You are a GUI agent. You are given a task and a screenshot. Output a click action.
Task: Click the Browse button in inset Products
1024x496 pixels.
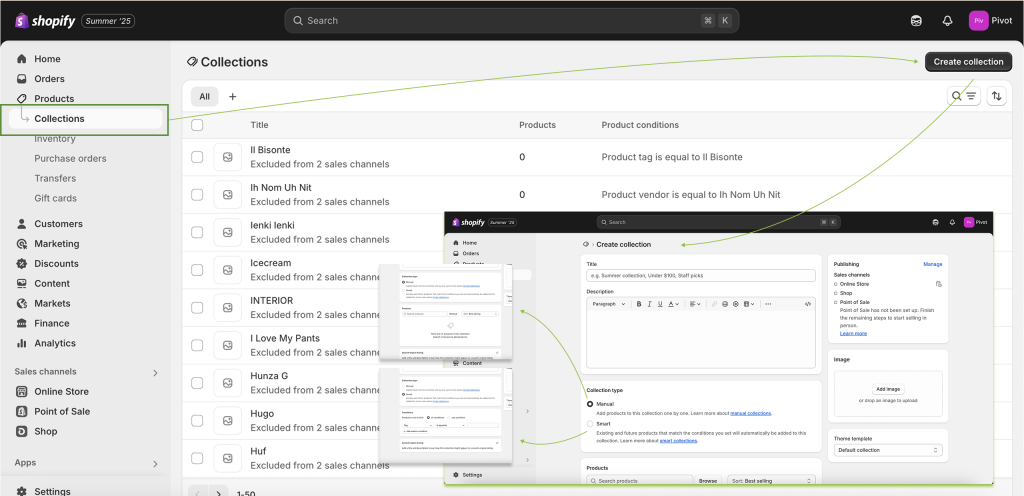pos(708,481)
